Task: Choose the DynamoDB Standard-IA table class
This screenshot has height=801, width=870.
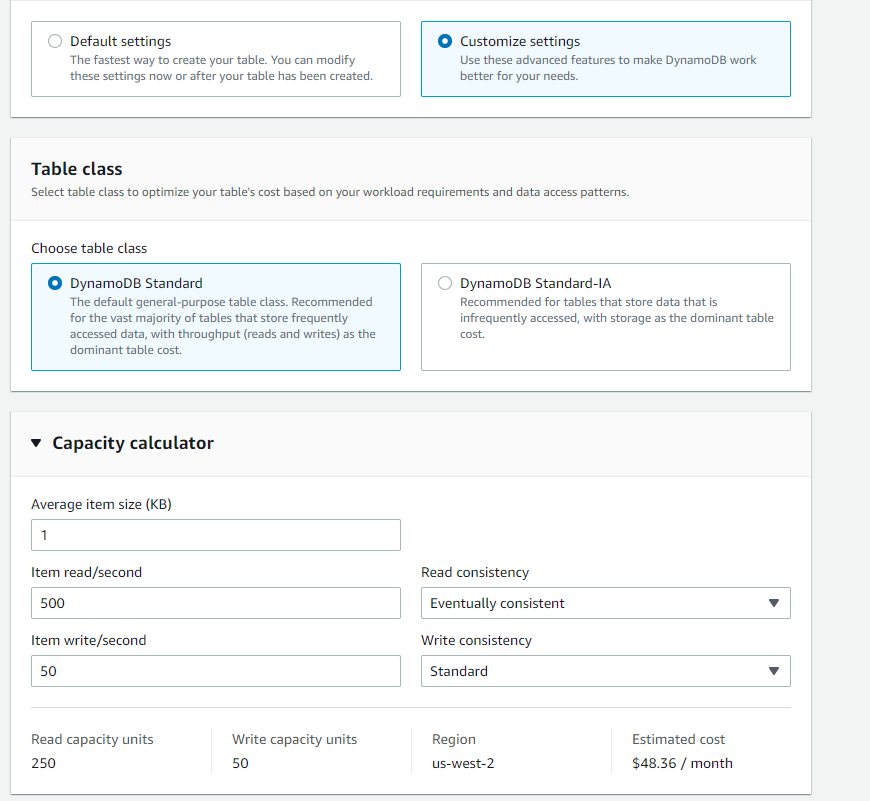Action: coord(445,283)
